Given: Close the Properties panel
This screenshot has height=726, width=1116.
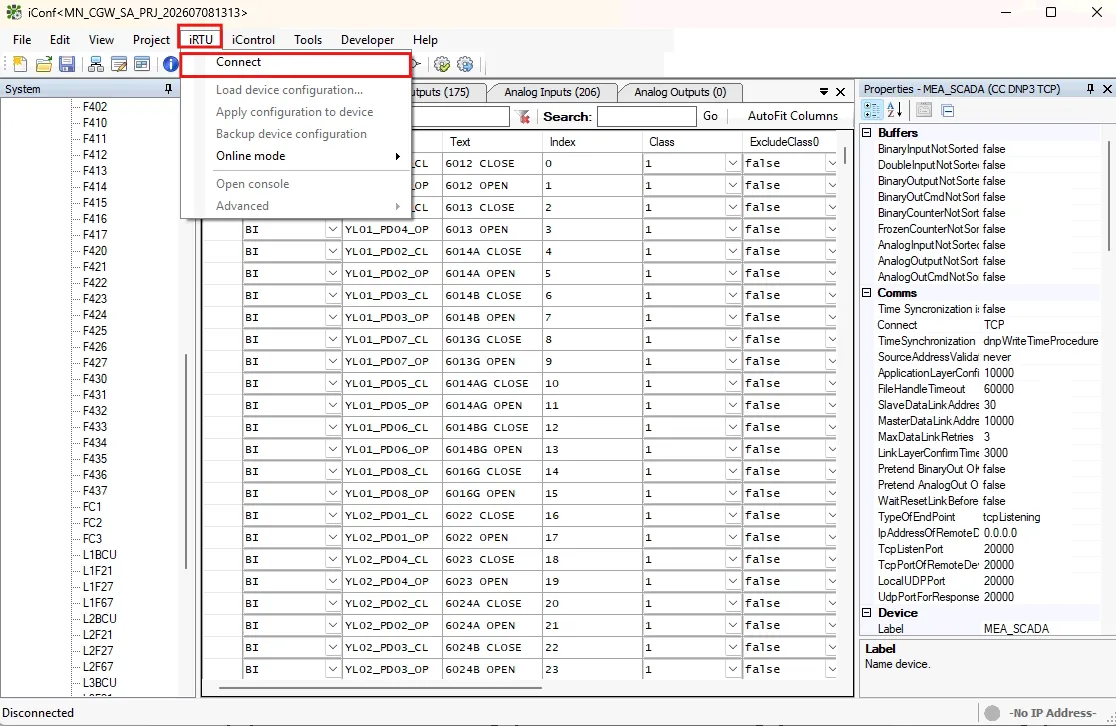Looking at the screenshot, I should [1107, 89].
